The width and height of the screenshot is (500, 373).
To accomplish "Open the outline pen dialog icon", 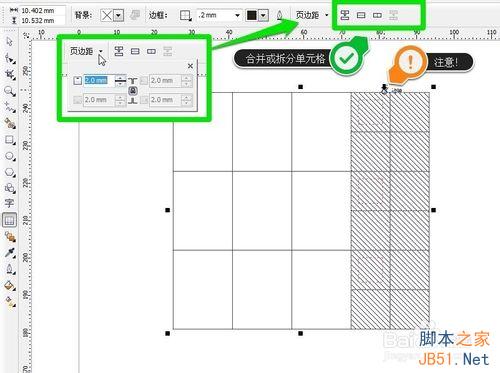I will click(x=279, y=15).
